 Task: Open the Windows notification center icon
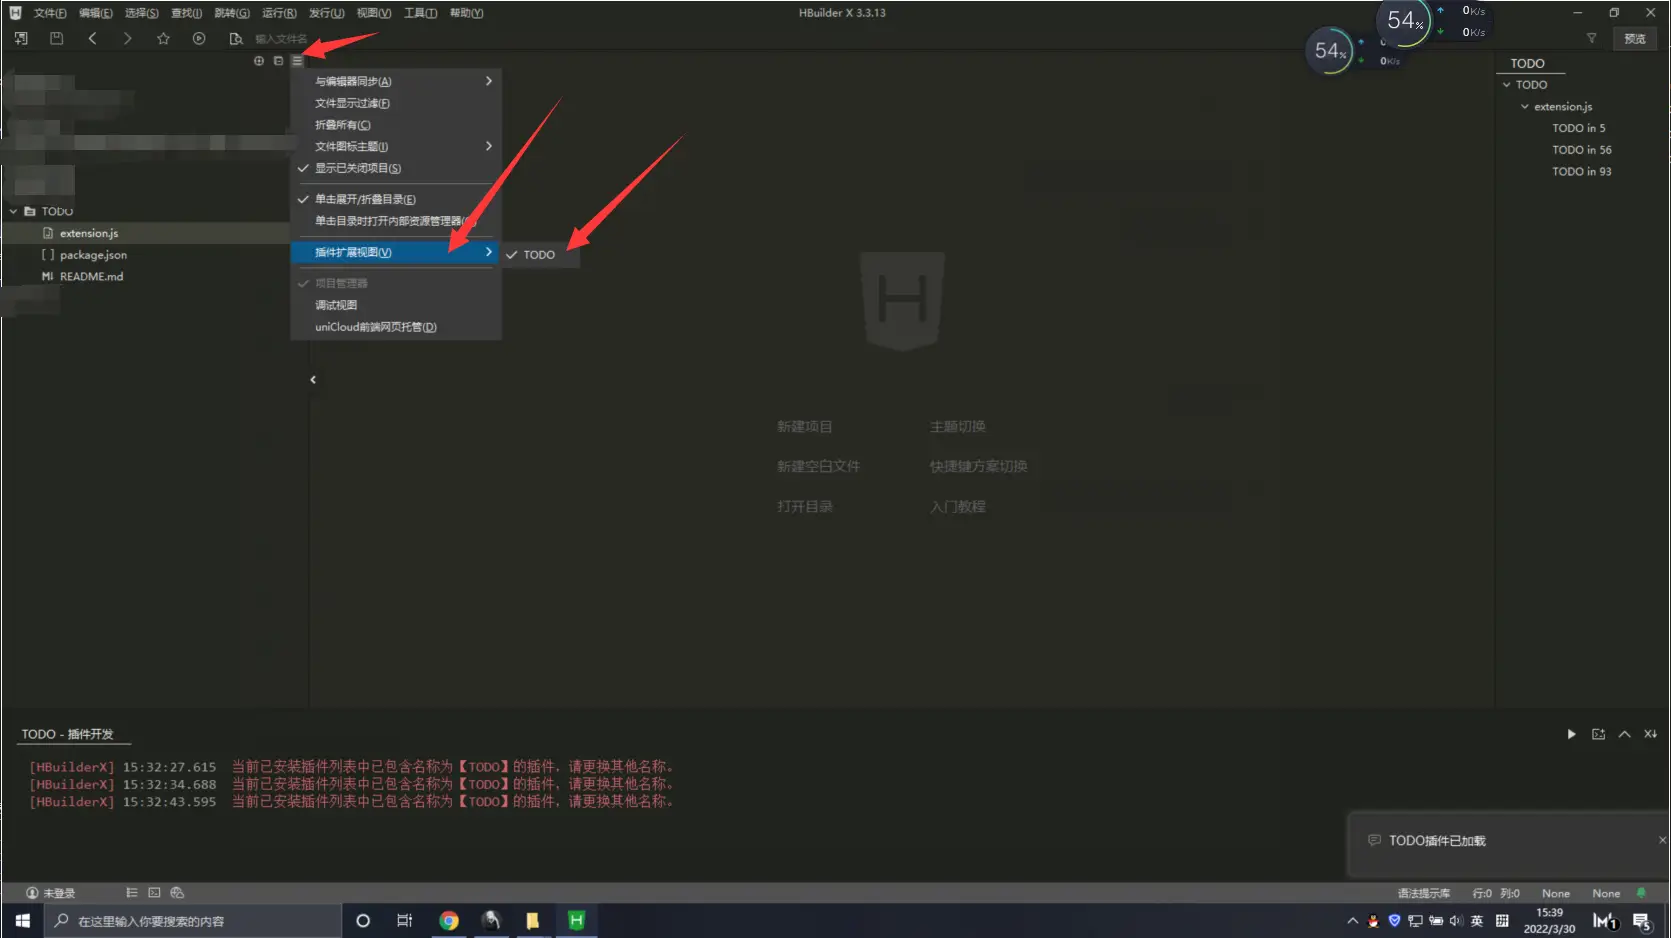click(x=1641, y=921)
